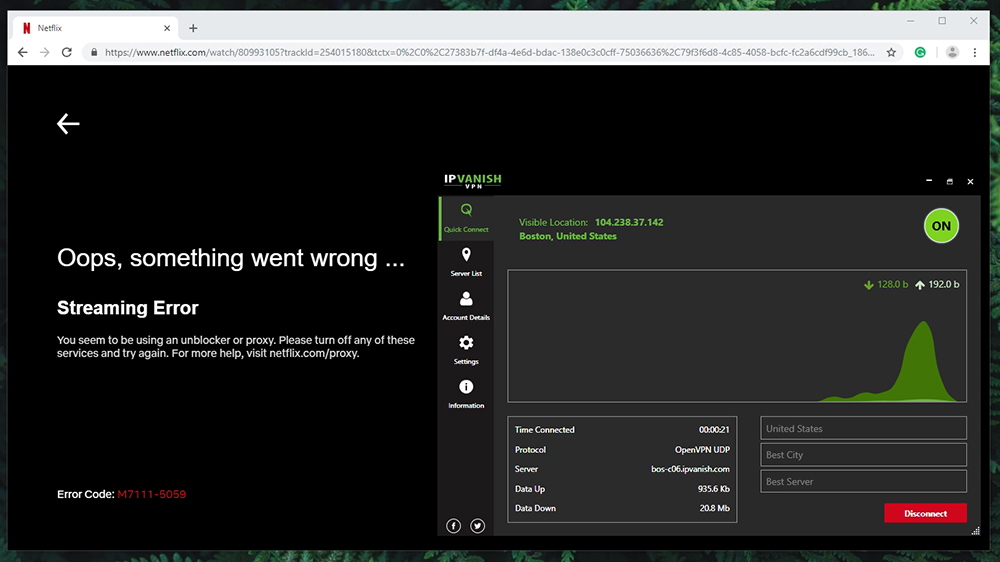Screen dimensions: 1000x562
Task: Click Chrome's back navigation arrow
Action: click(x=23, y=52)
